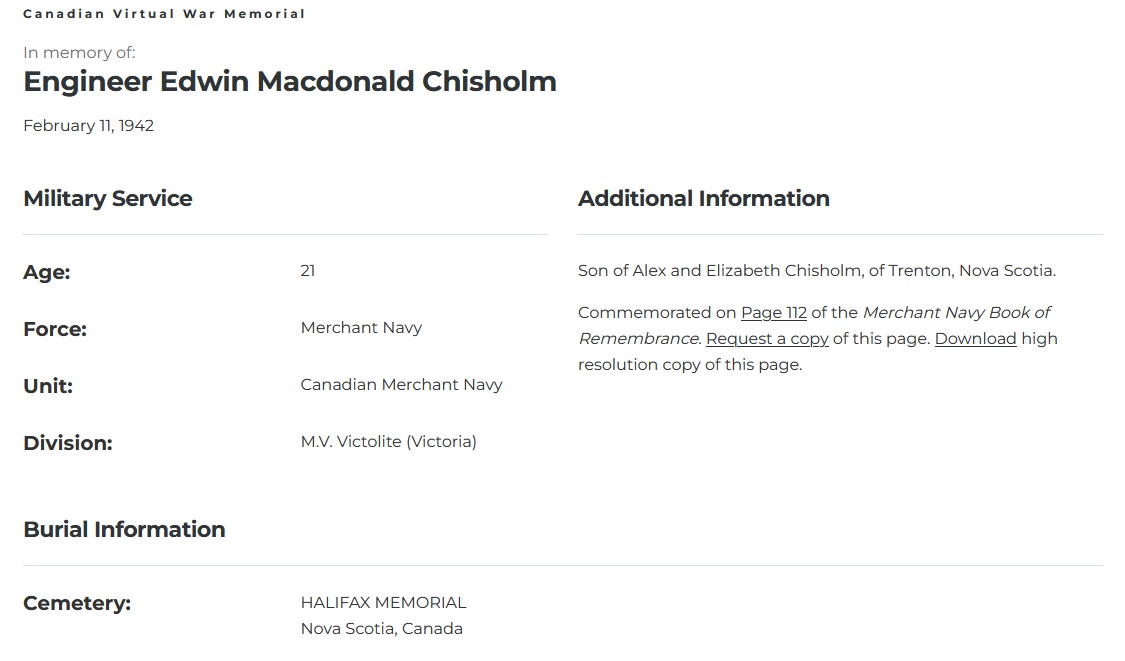Click the Download high resolution link
Viewport: 1125px width, 661px height.
(975, 339)
